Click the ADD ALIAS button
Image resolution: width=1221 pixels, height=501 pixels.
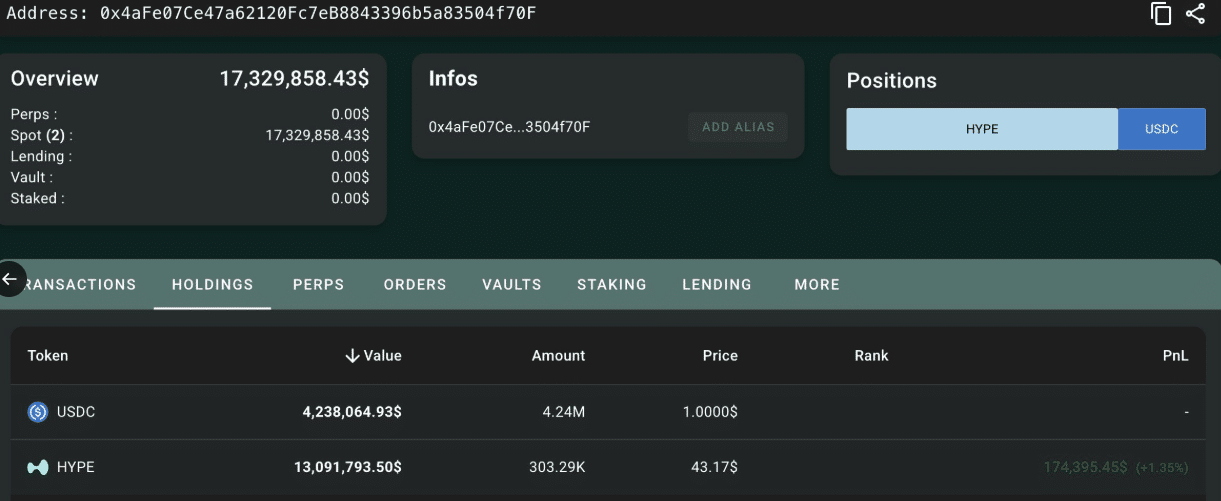click(738, 127)
